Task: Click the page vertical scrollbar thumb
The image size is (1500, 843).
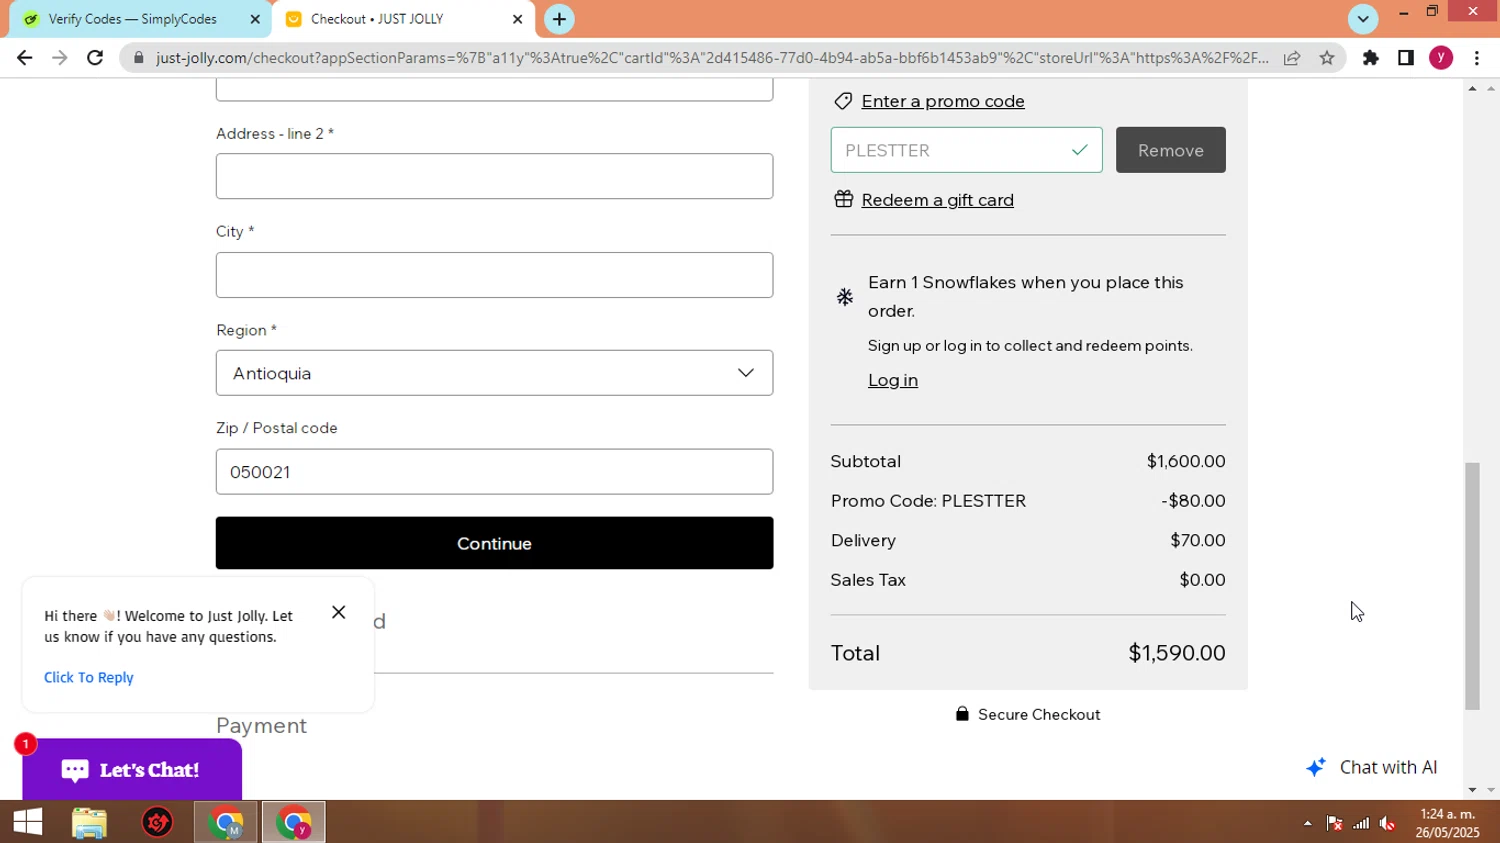Action: [1472, 586]
